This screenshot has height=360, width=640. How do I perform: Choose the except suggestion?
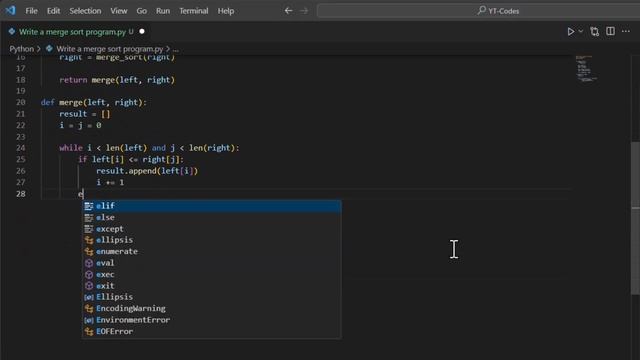211,229
